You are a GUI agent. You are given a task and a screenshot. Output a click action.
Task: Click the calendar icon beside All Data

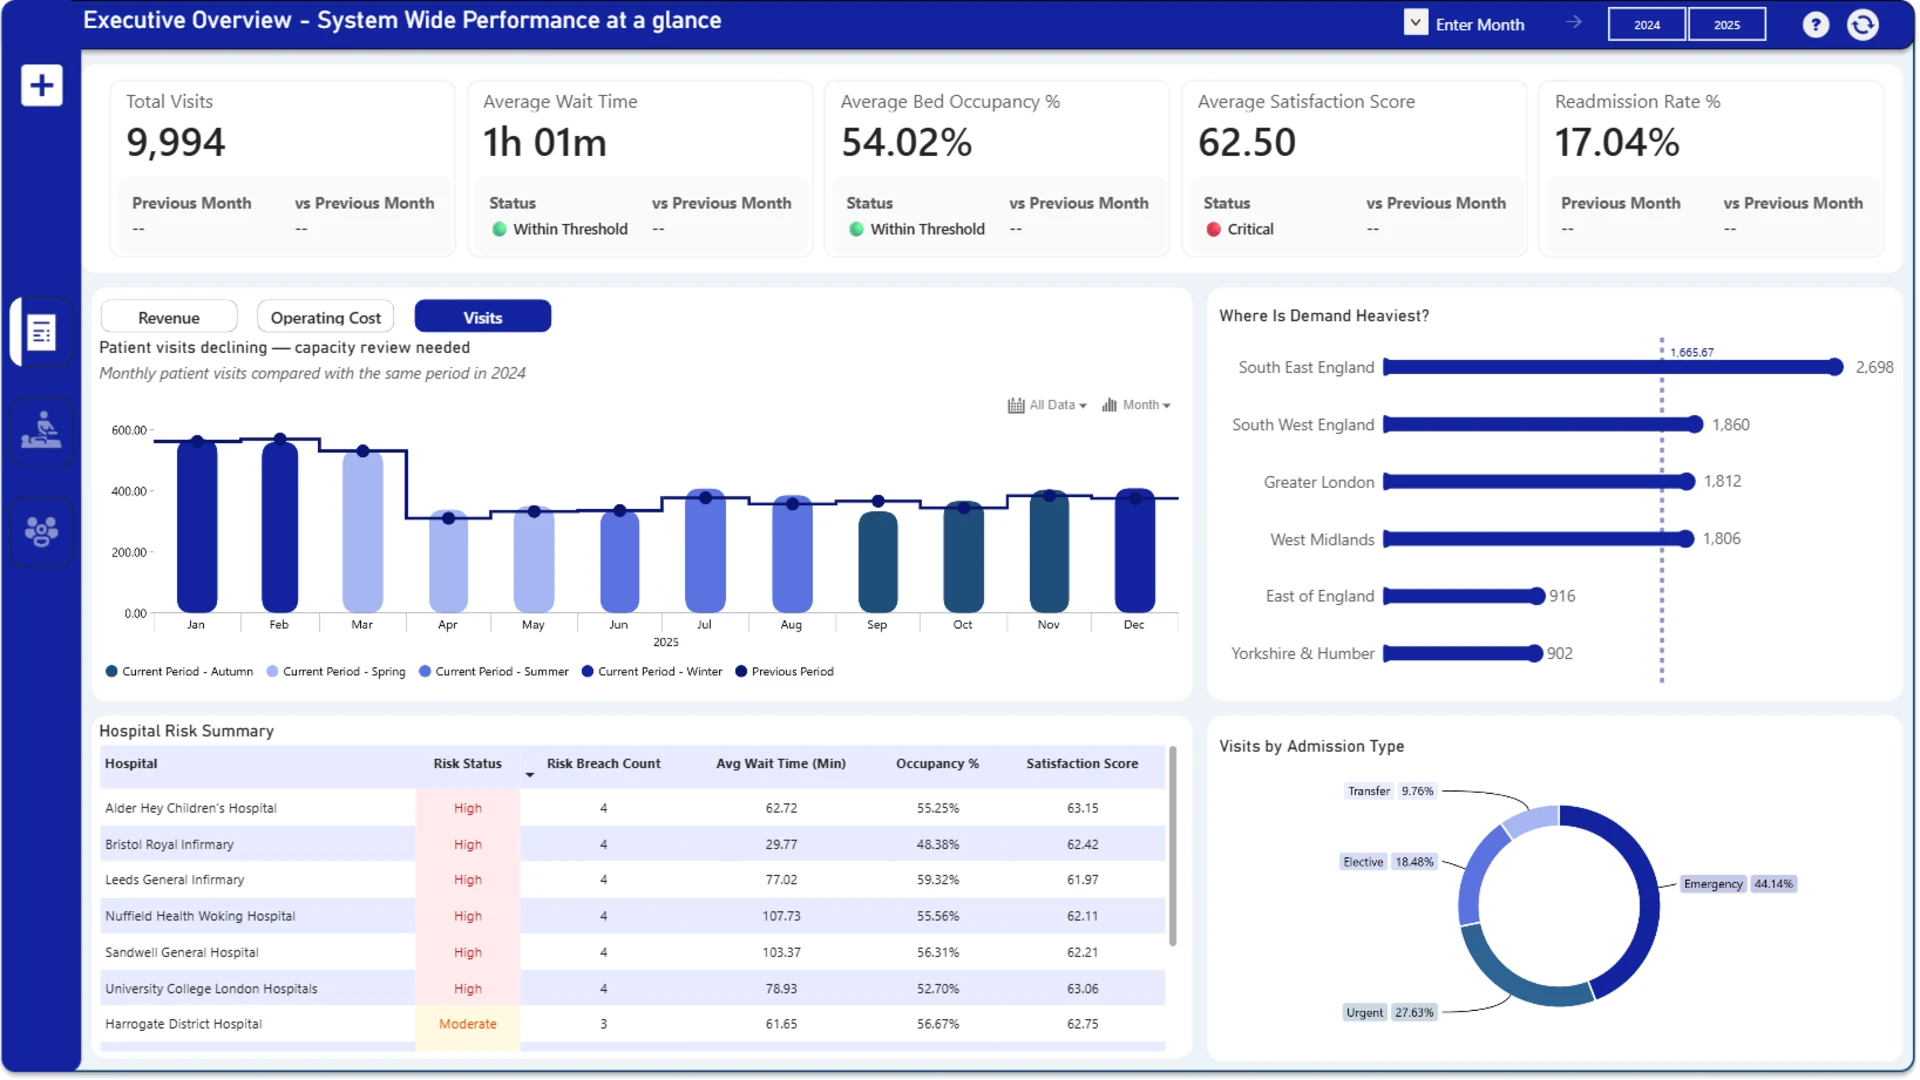pos(1016,405)
